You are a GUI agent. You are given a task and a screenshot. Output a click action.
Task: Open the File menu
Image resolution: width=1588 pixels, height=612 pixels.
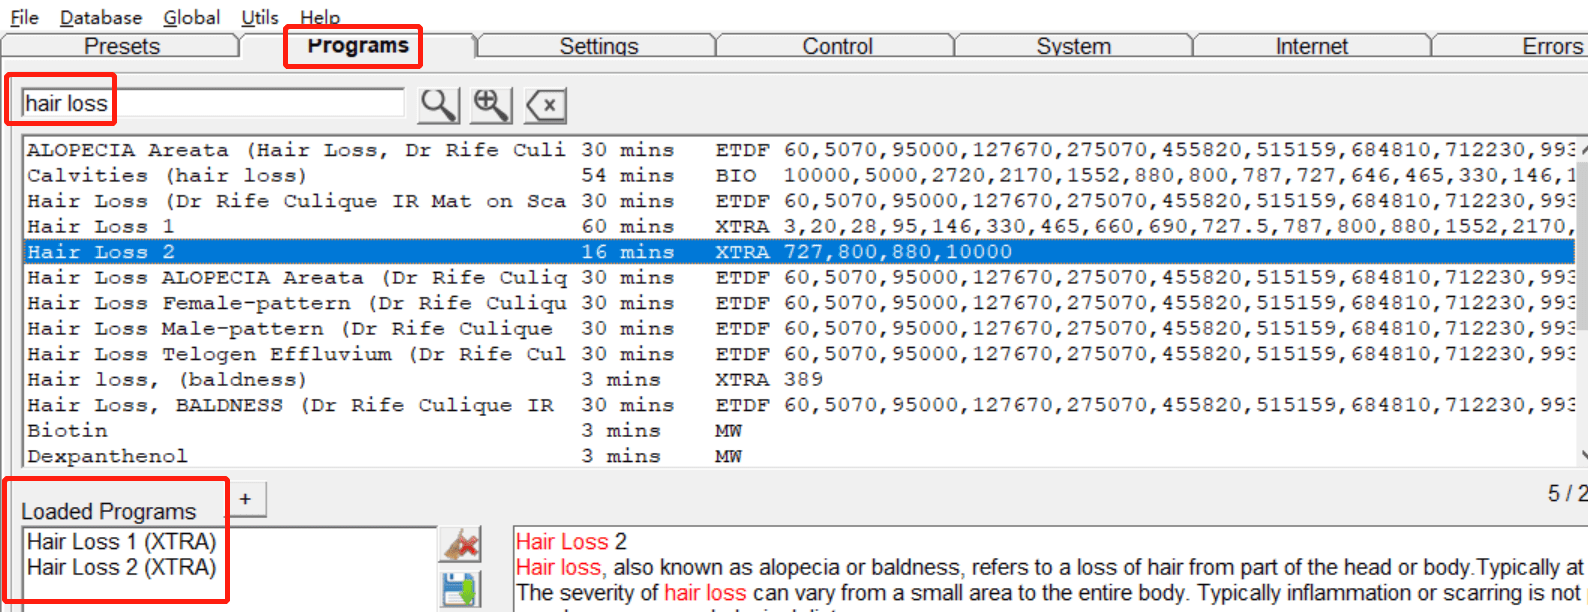point(24,18)
